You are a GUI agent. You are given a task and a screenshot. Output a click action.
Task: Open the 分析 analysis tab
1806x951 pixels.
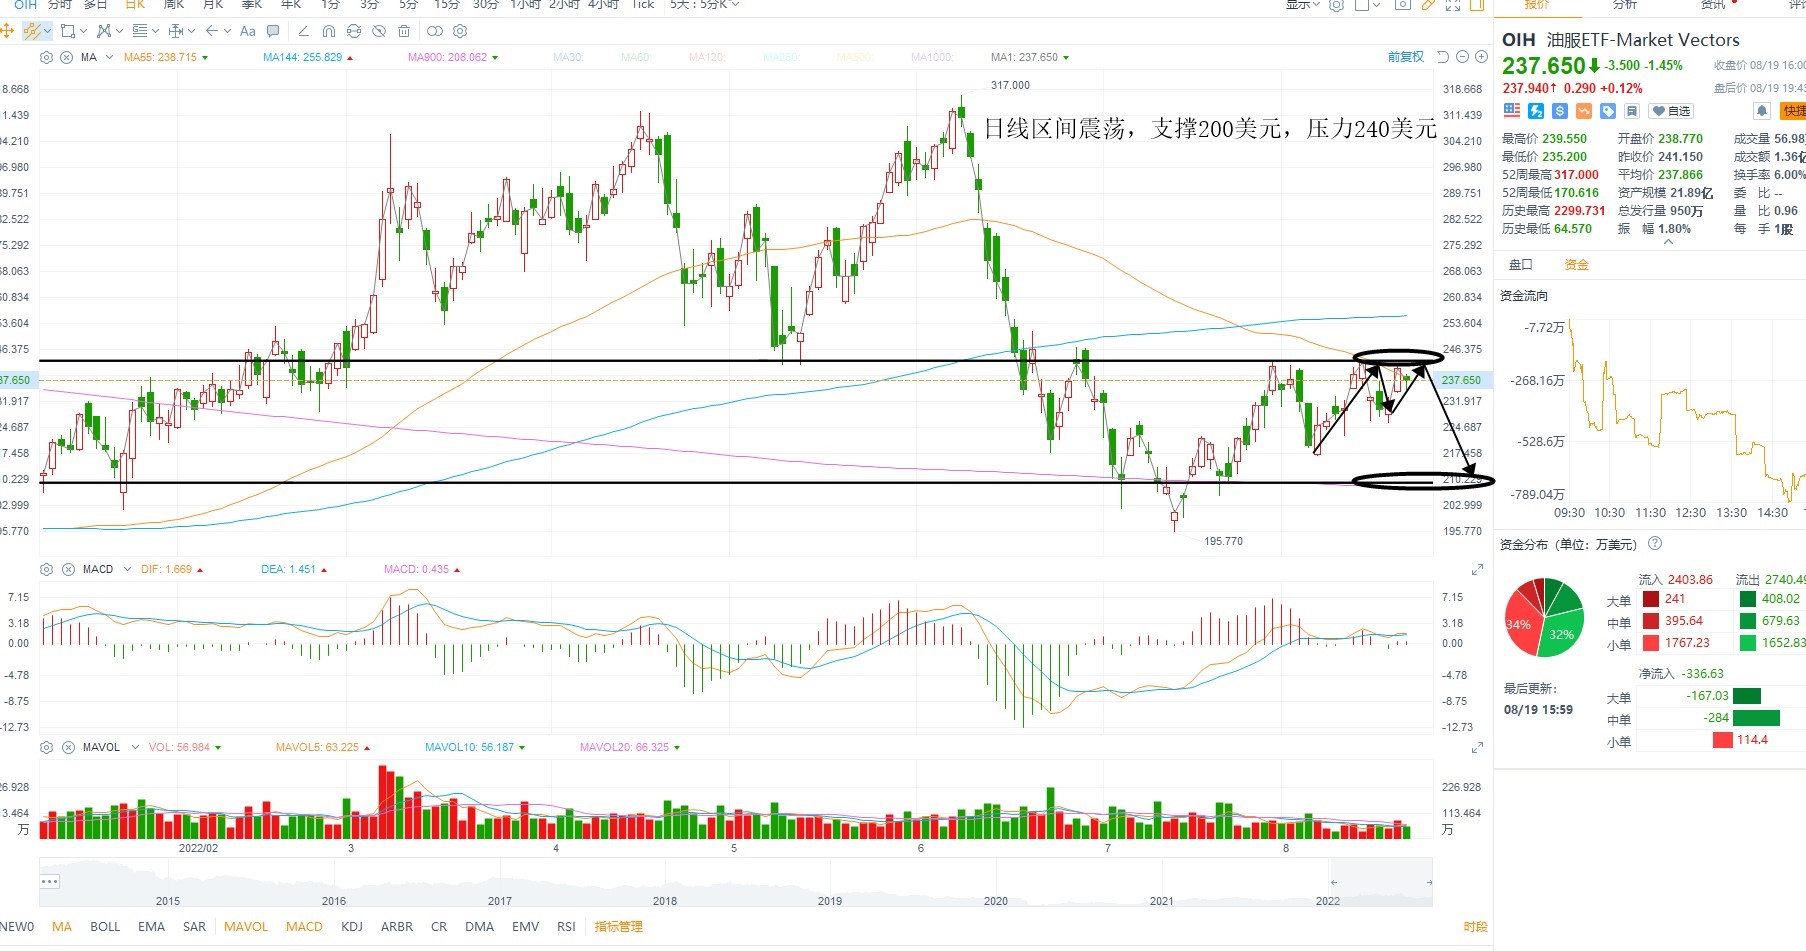click(1625, 5)
